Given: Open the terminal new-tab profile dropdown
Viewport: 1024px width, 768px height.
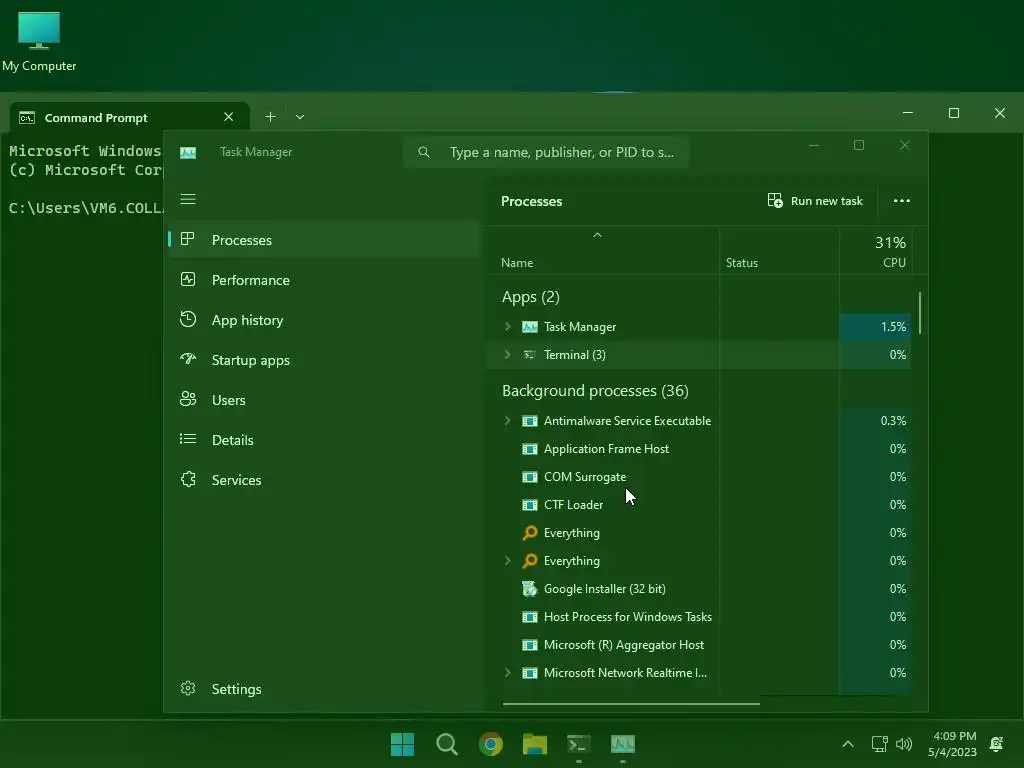Looking at the screenshot, I should pos(300,117).
